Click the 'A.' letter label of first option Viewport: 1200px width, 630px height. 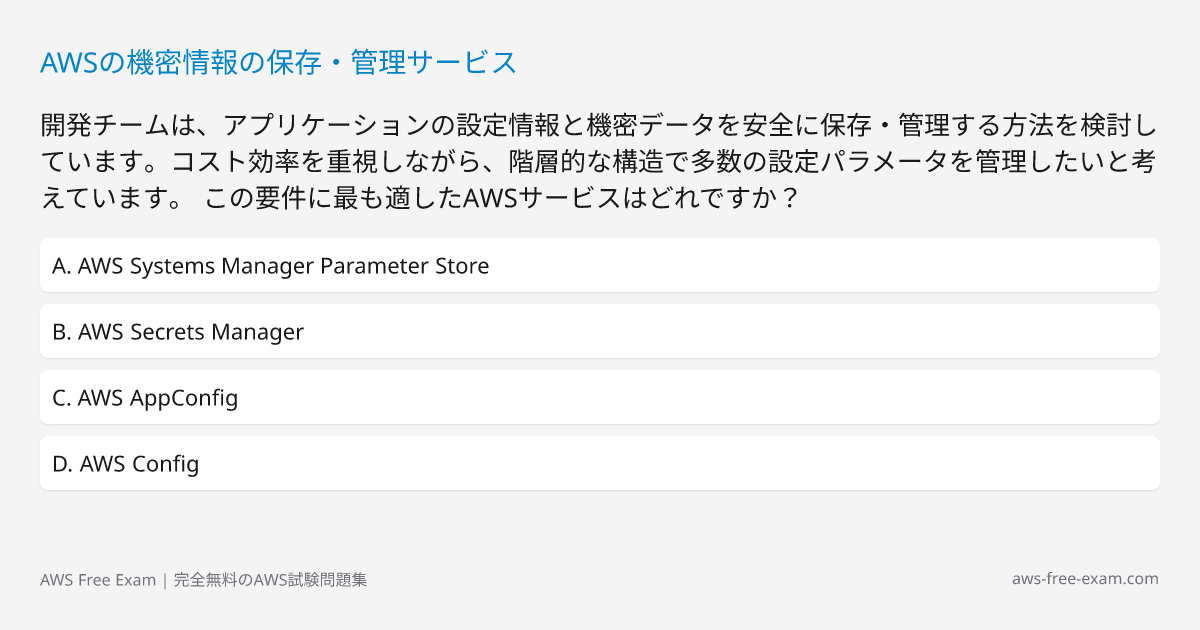(x=62, y=266)
